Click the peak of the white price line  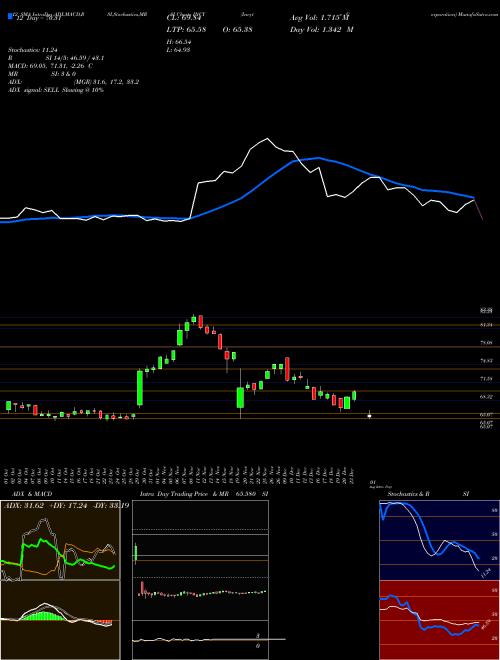click(x=267, y=138)
